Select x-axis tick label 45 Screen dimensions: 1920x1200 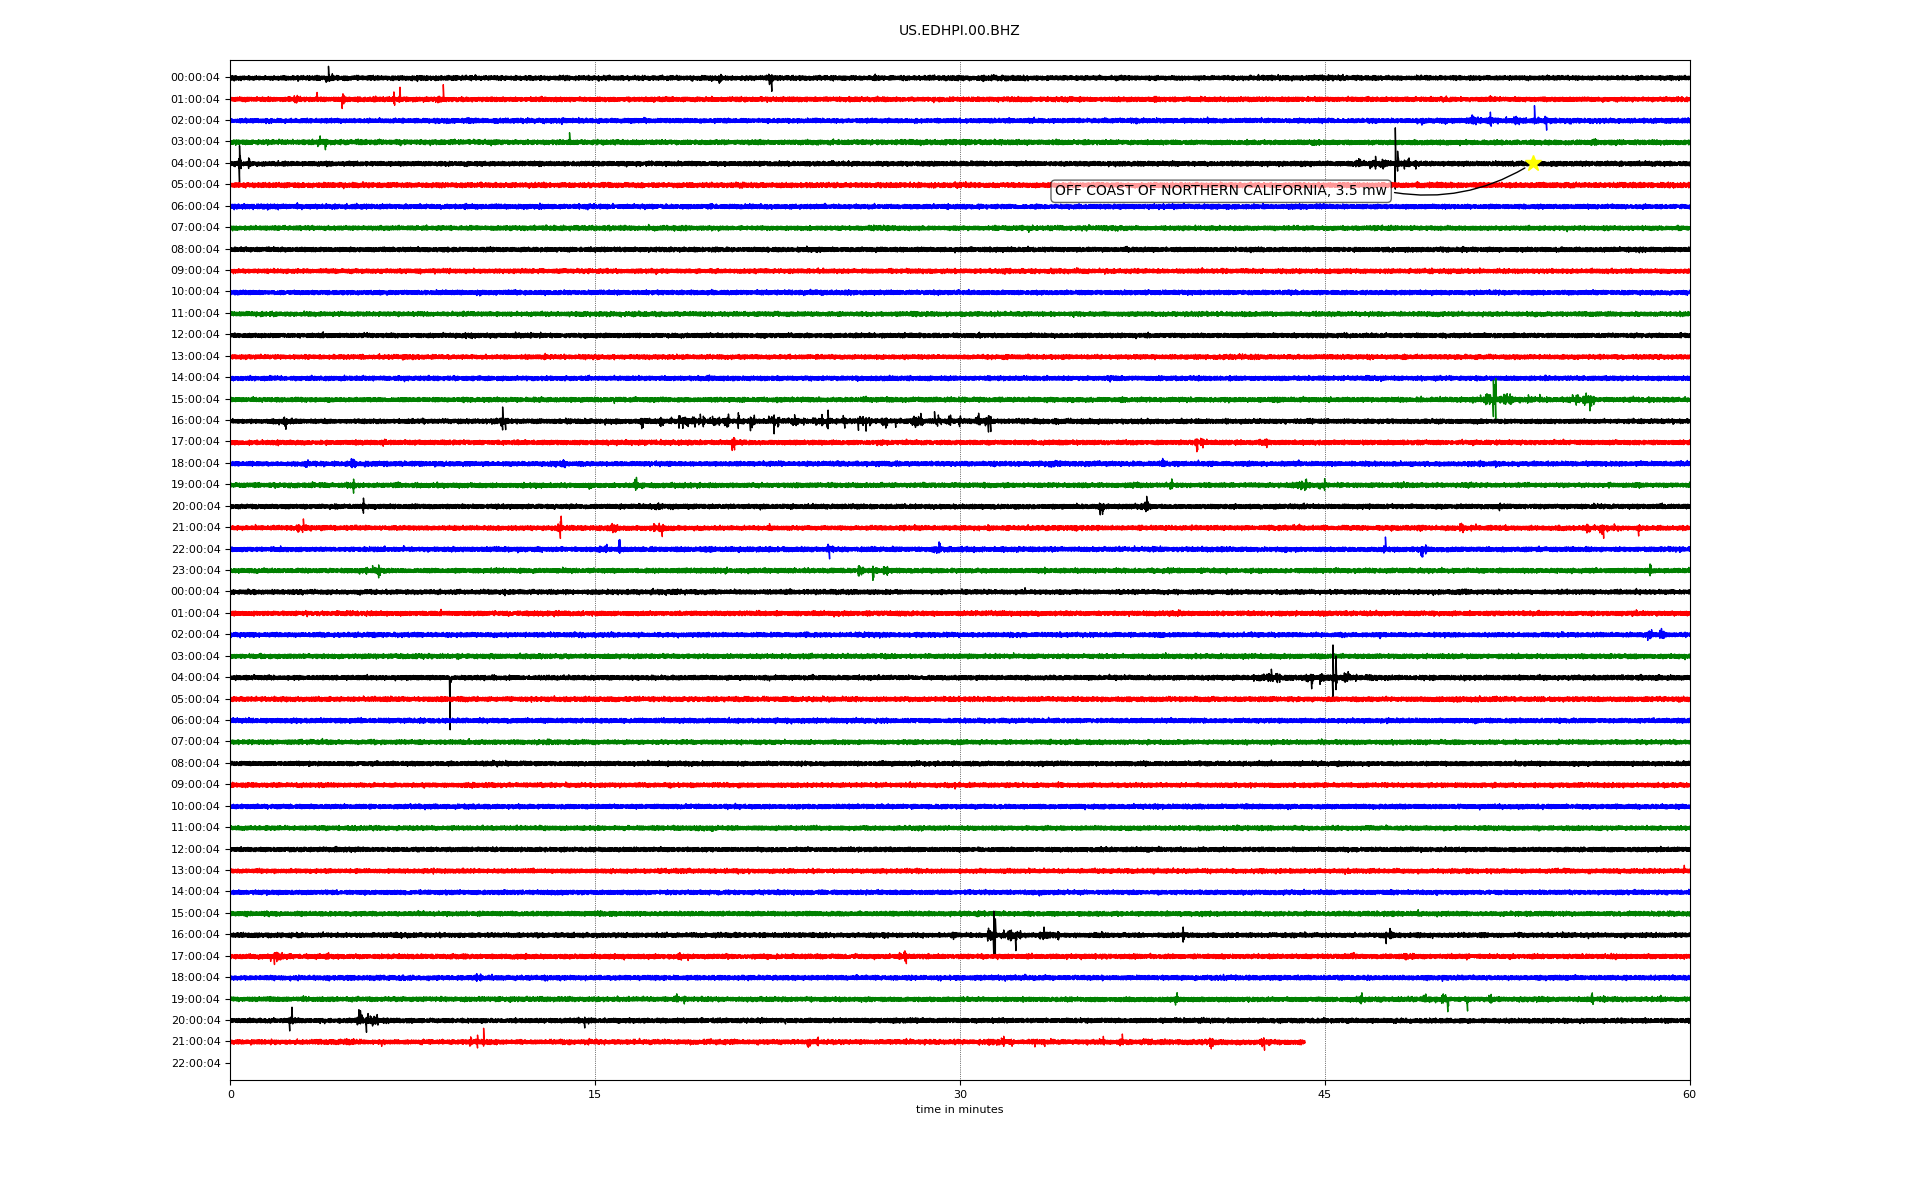click(x=1325, y=1094)
